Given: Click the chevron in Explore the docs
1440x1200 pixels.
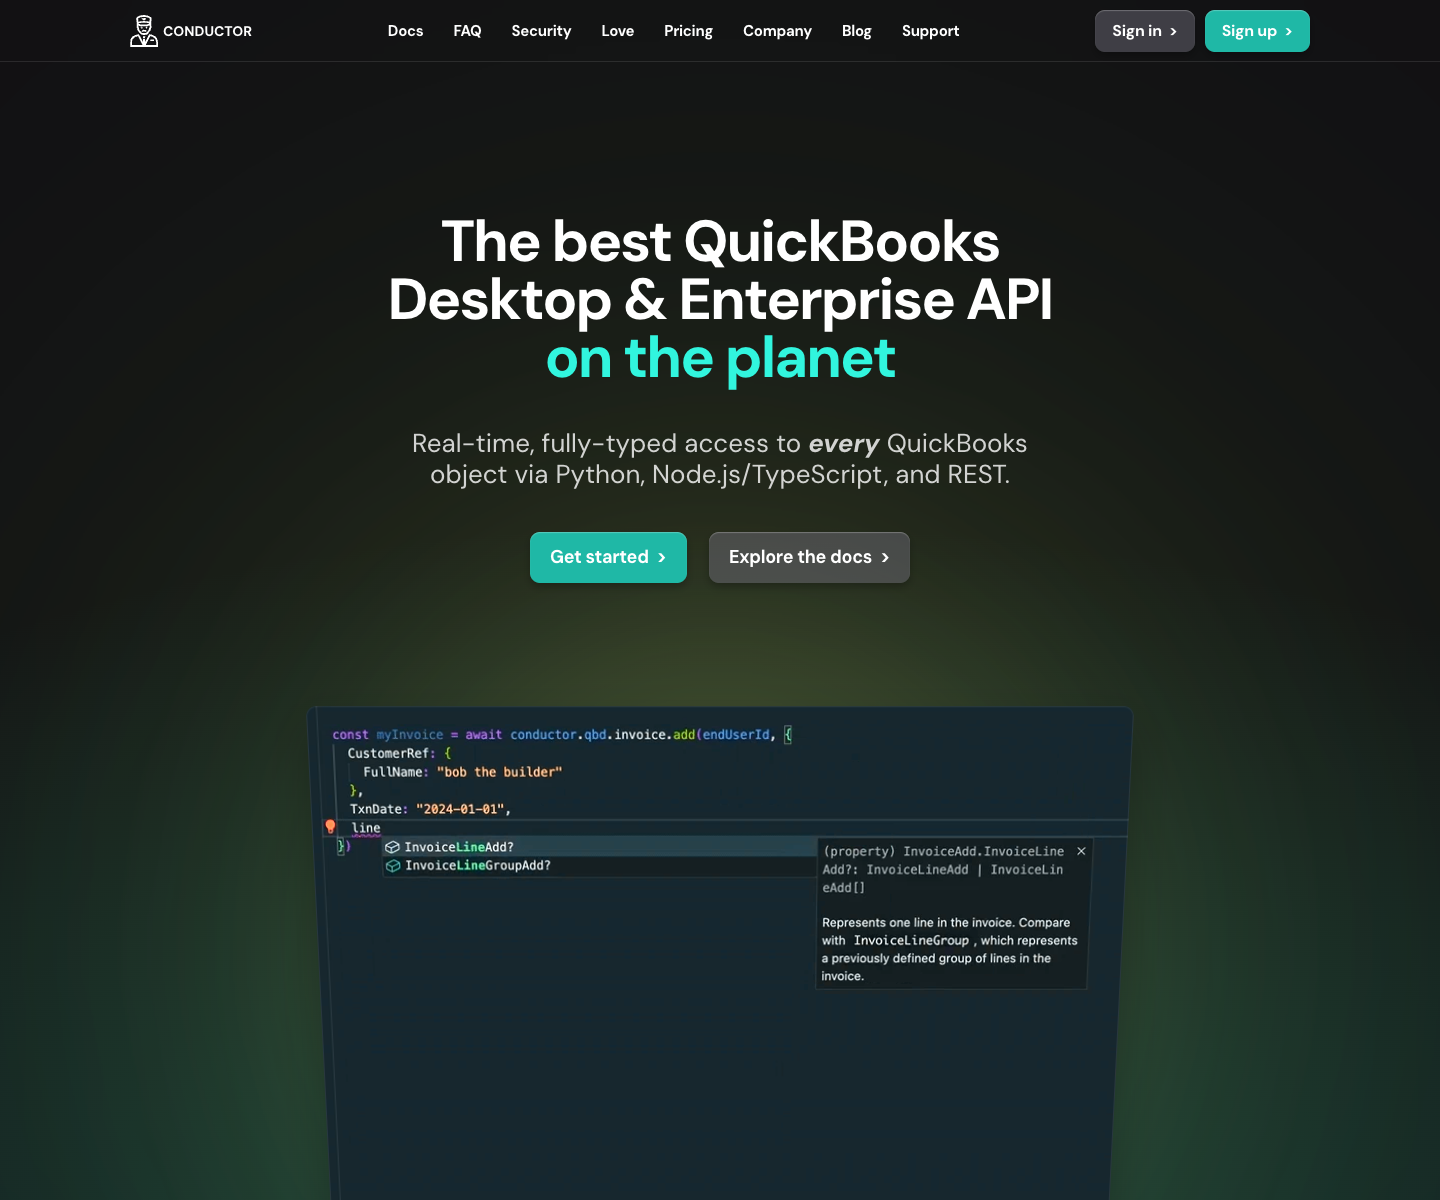Looking at the screenshot, I should (x=885, y=557).
